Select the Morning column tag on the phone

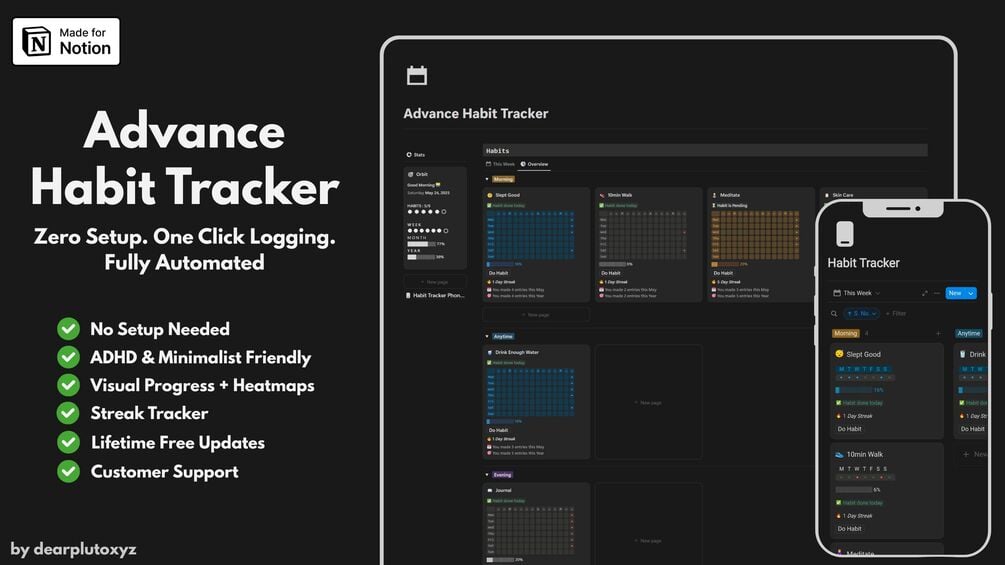845,333
